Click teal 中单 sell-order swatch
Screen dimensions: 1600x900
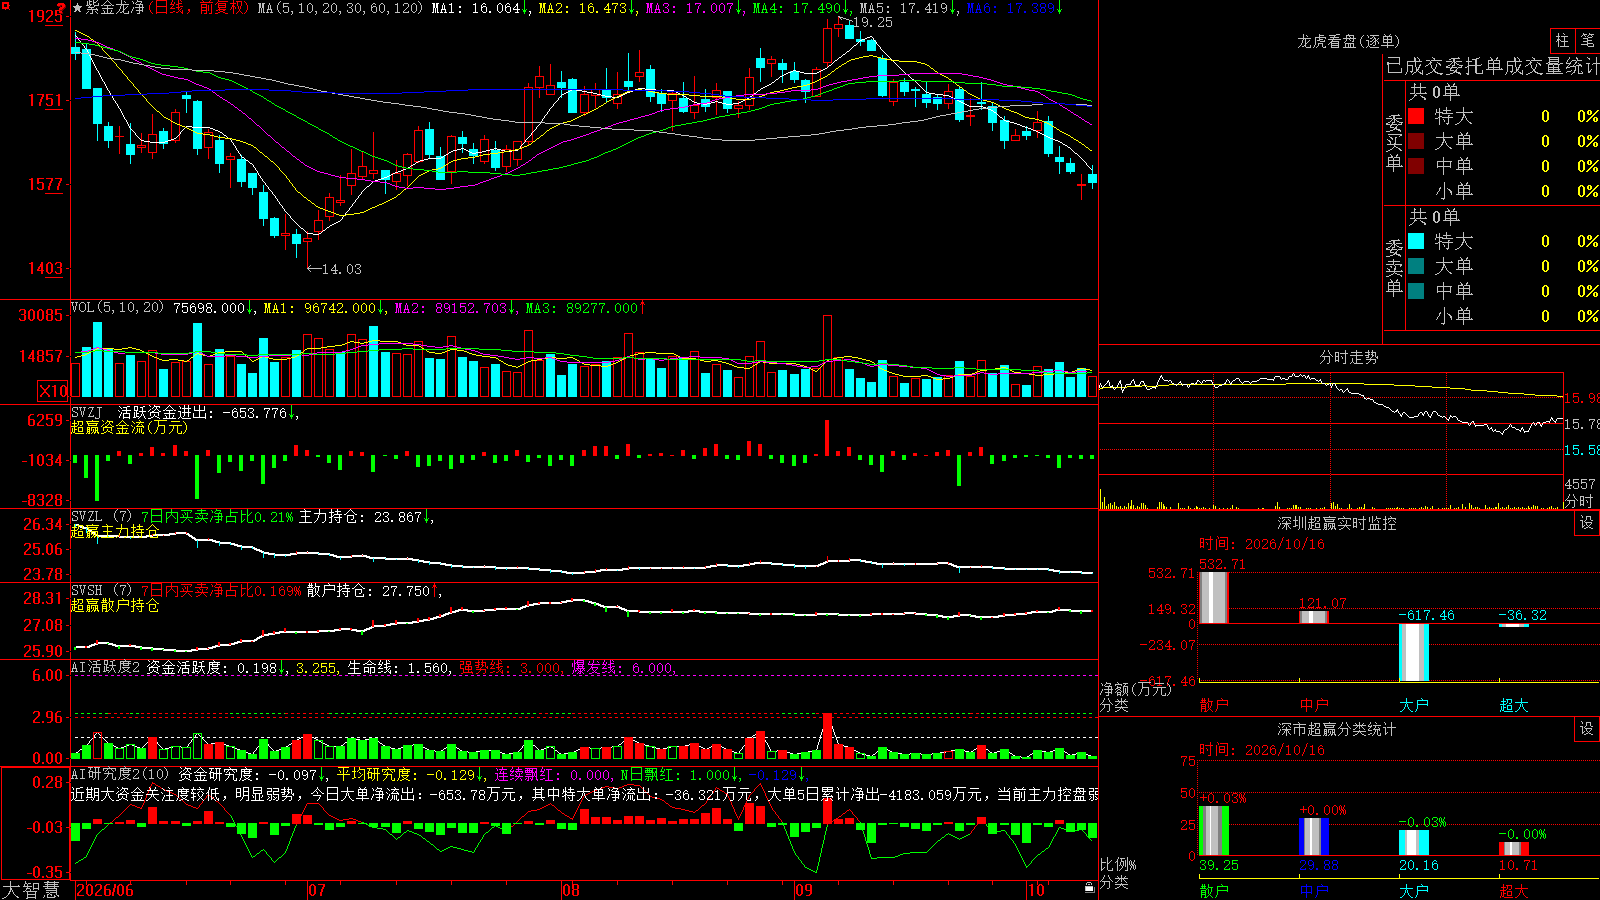tap(1416, 291)
